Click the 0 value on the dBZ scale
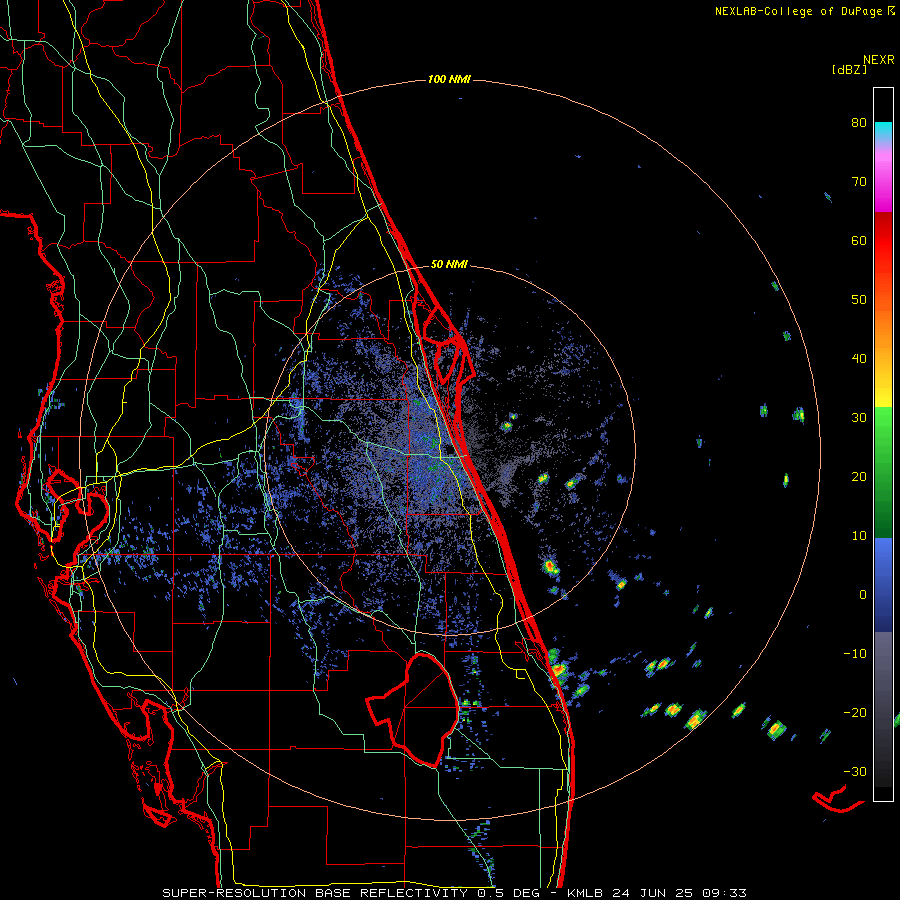Screen dimensions: 900x900 click(x=863, y=595)
